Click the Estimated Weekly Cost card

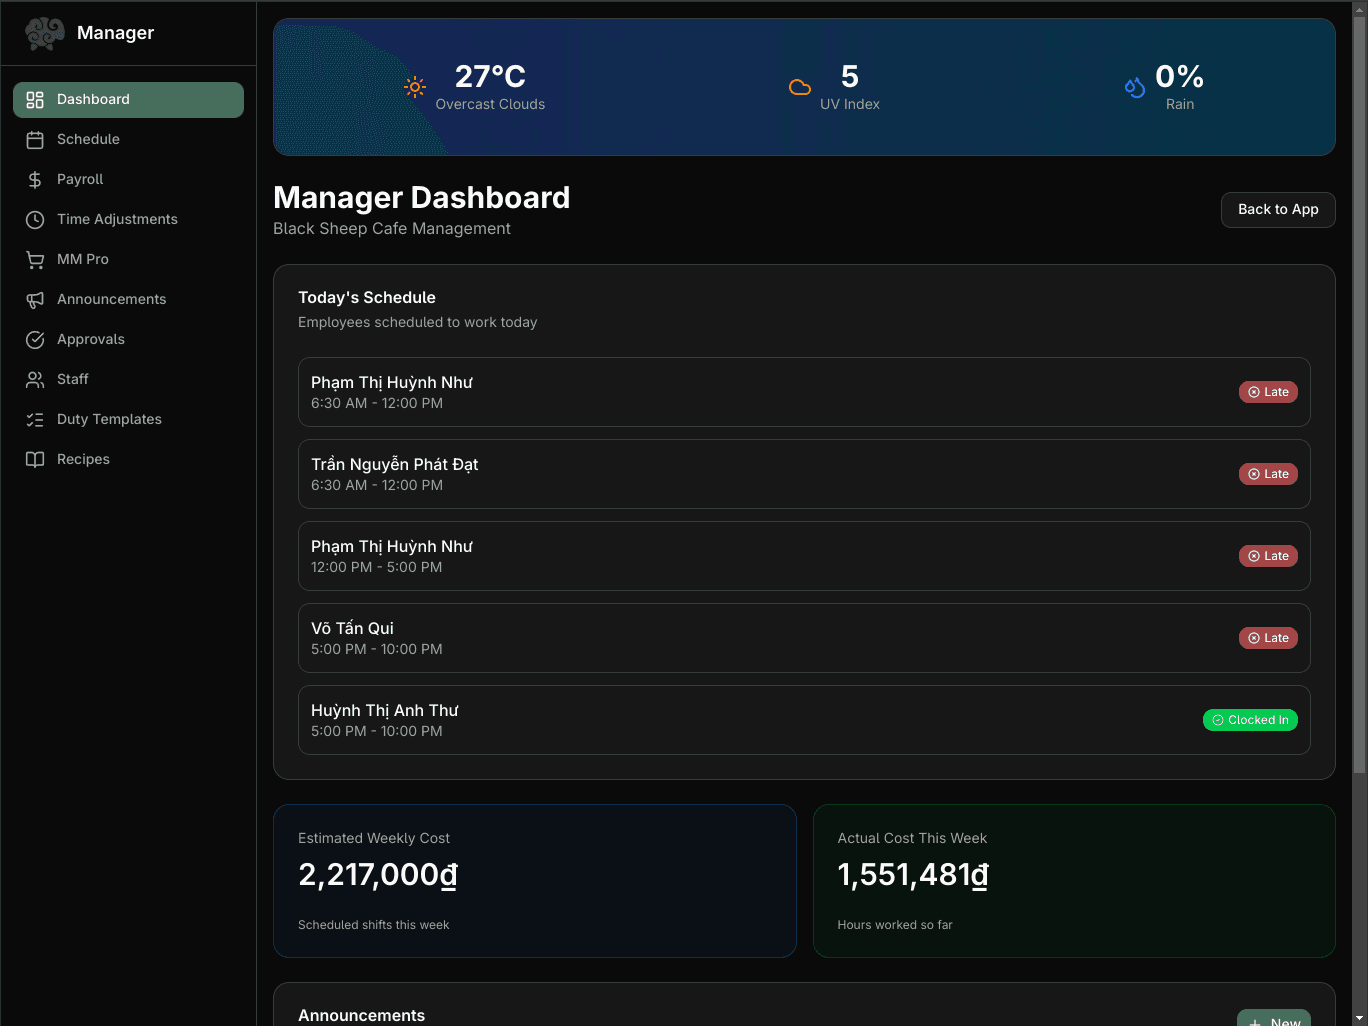pyautogui.click(x=535, y=881)
